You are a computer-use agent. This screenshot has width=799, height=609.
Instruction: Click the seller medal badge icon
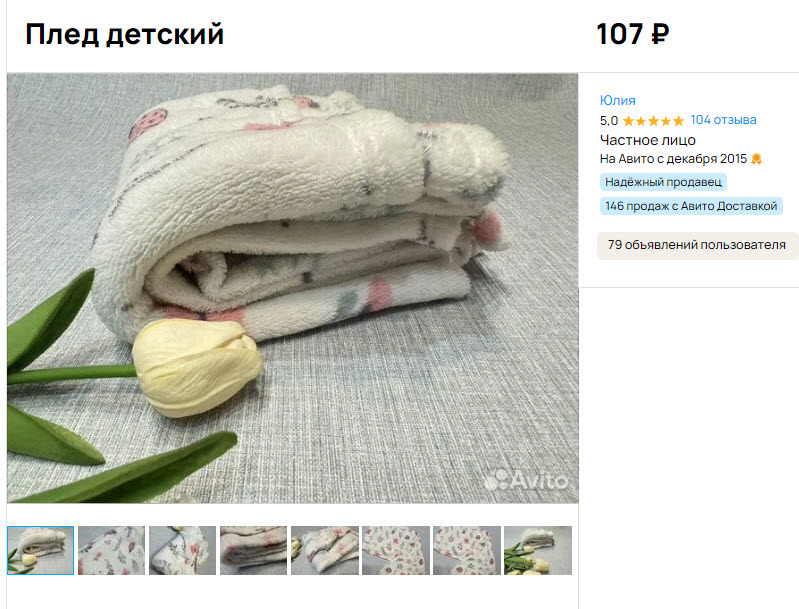tap(756, 159)
